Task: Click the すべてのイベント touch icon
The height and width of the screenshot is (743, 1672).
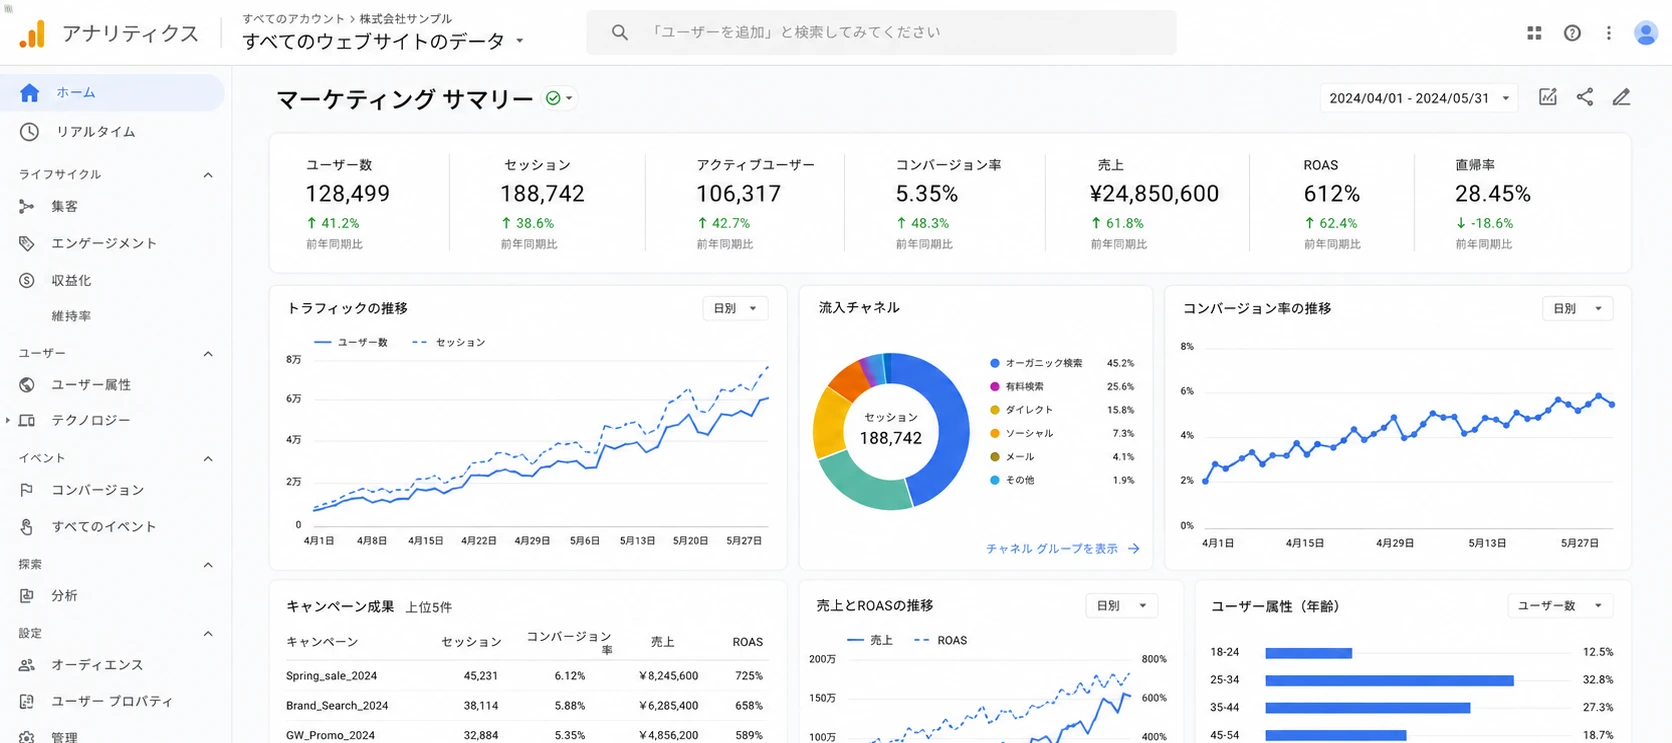Action: 27,527
